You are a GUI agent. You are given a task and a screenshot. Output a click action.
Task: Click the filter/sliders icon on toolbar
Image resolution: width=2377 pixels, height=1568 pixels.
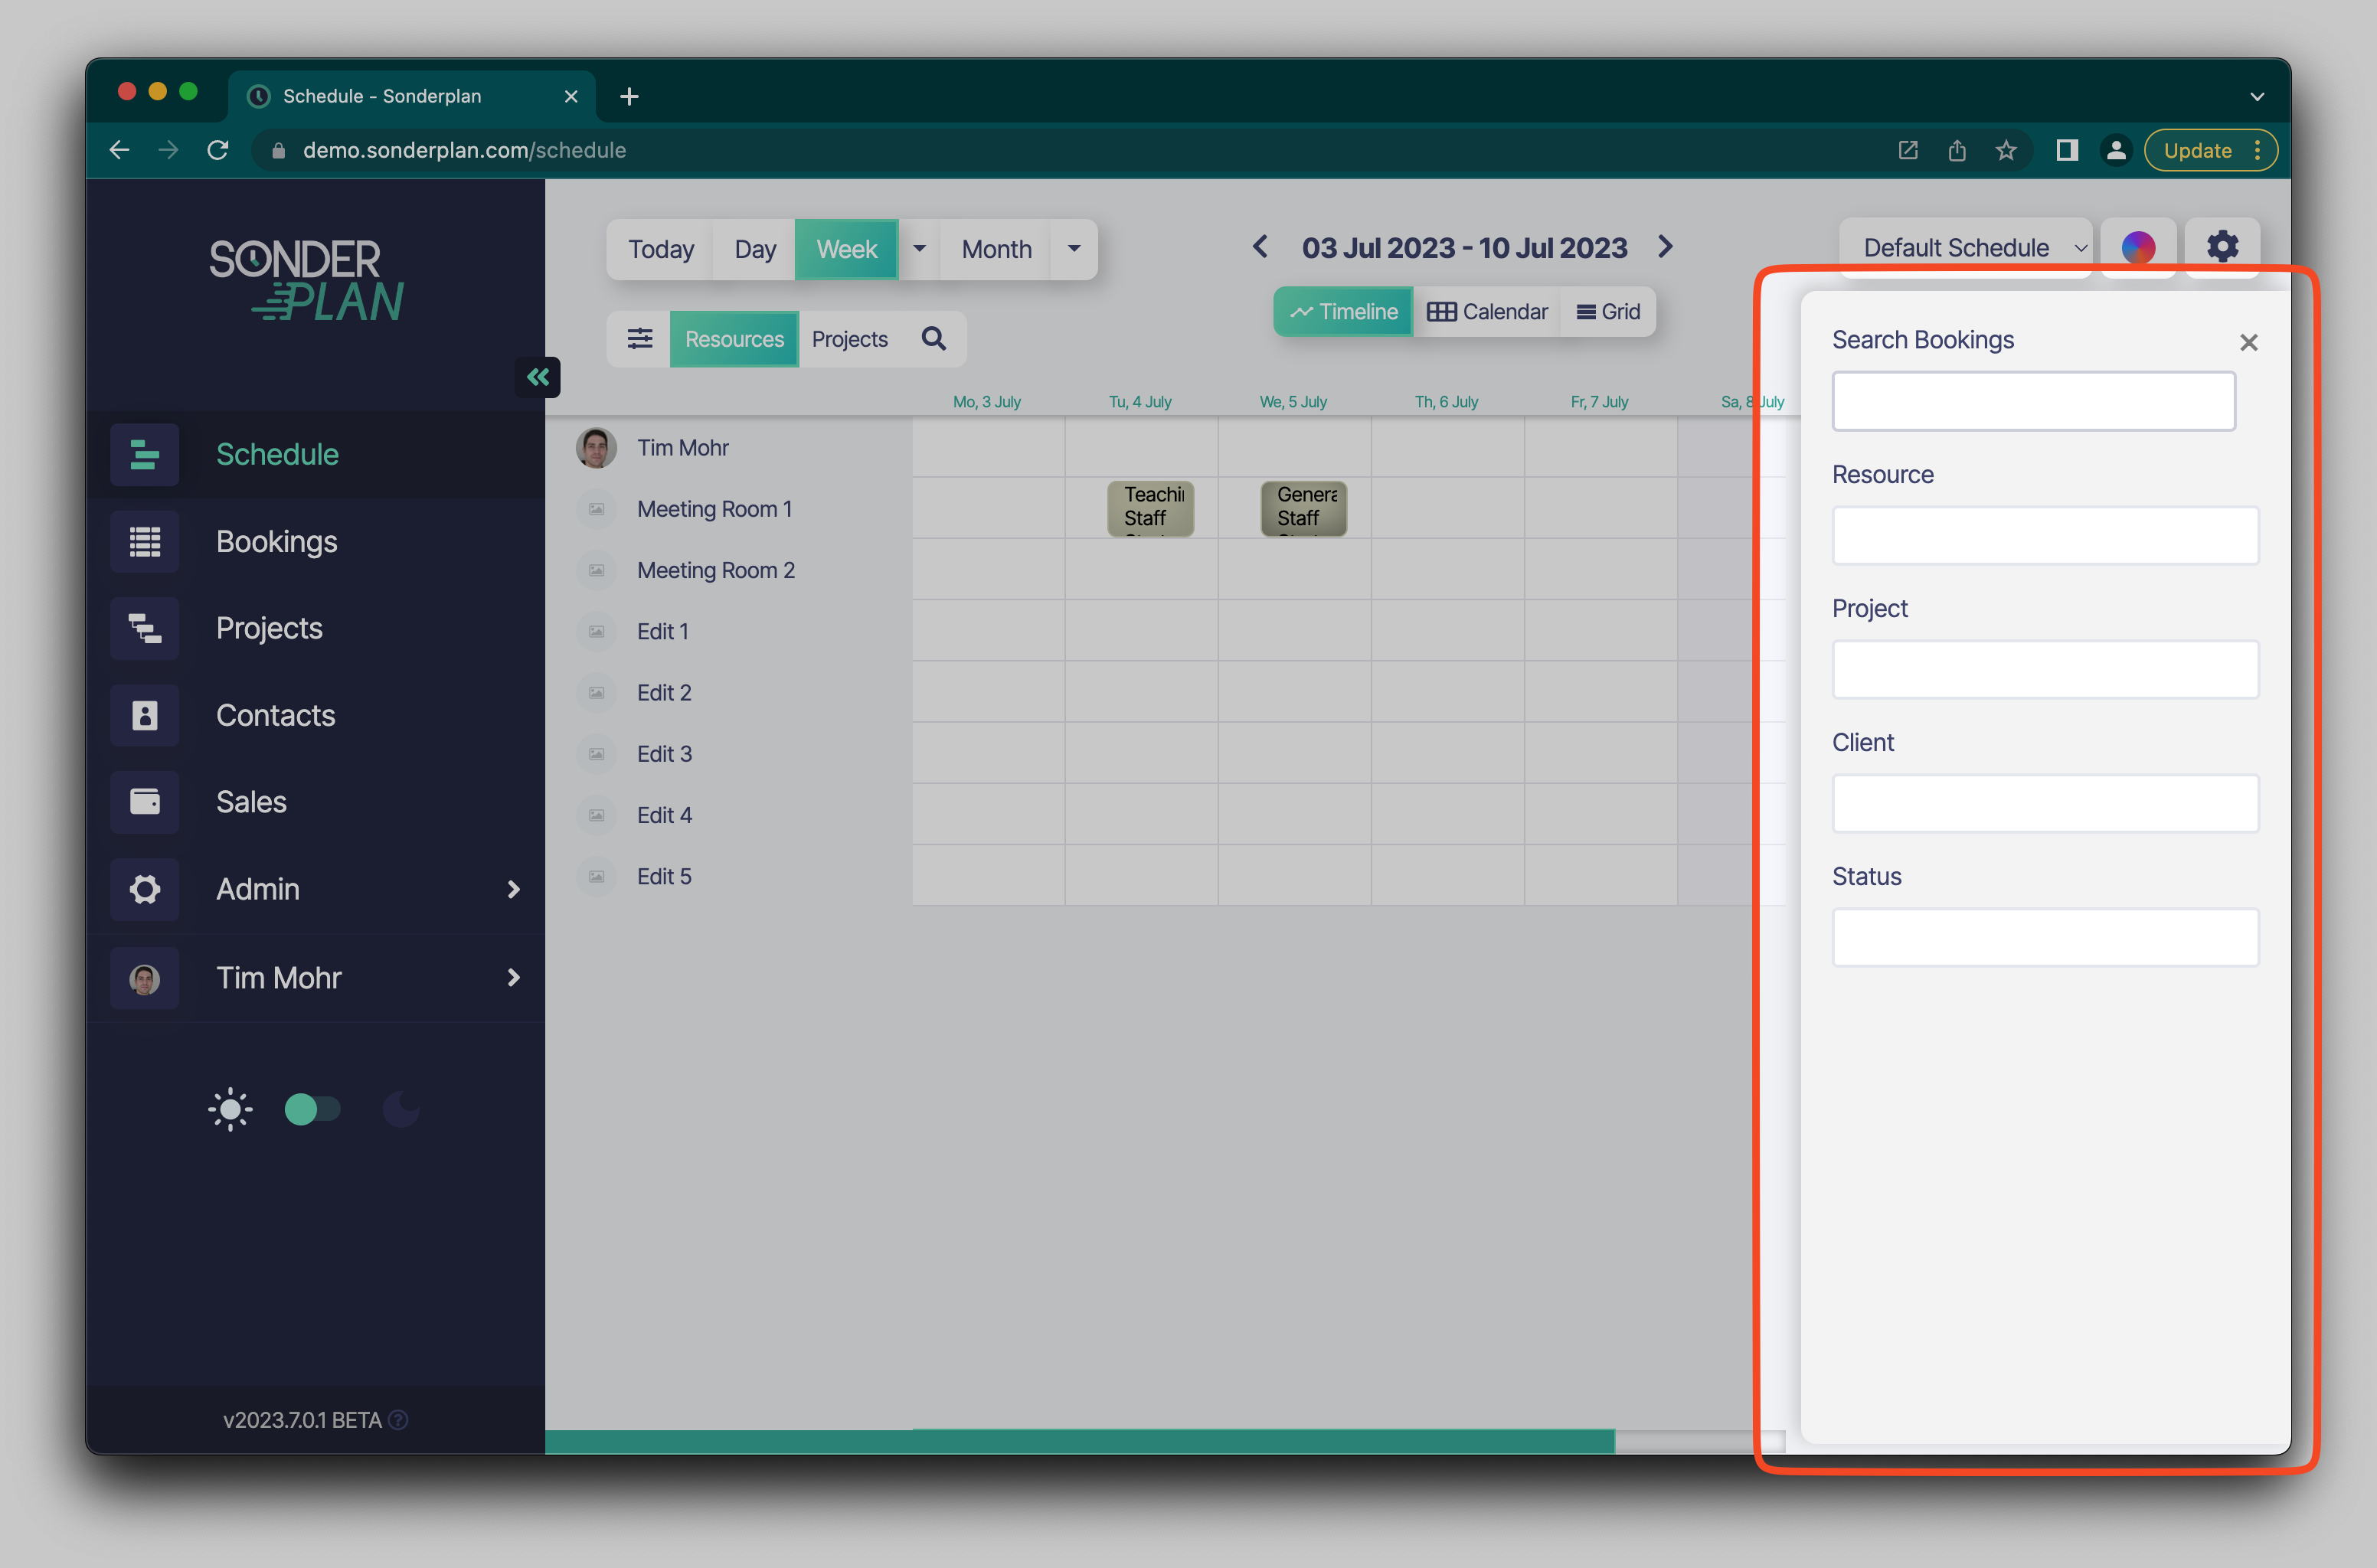tap(641, 339)
